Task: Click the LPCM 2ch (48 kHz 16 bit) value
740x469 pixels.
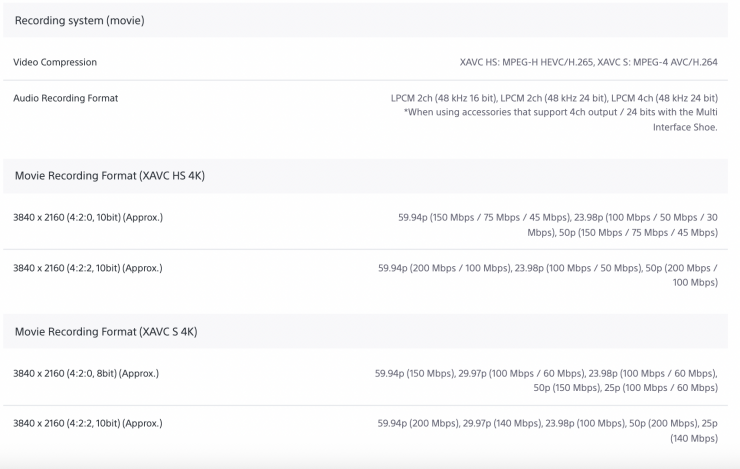Action: [x=441, y=98]
